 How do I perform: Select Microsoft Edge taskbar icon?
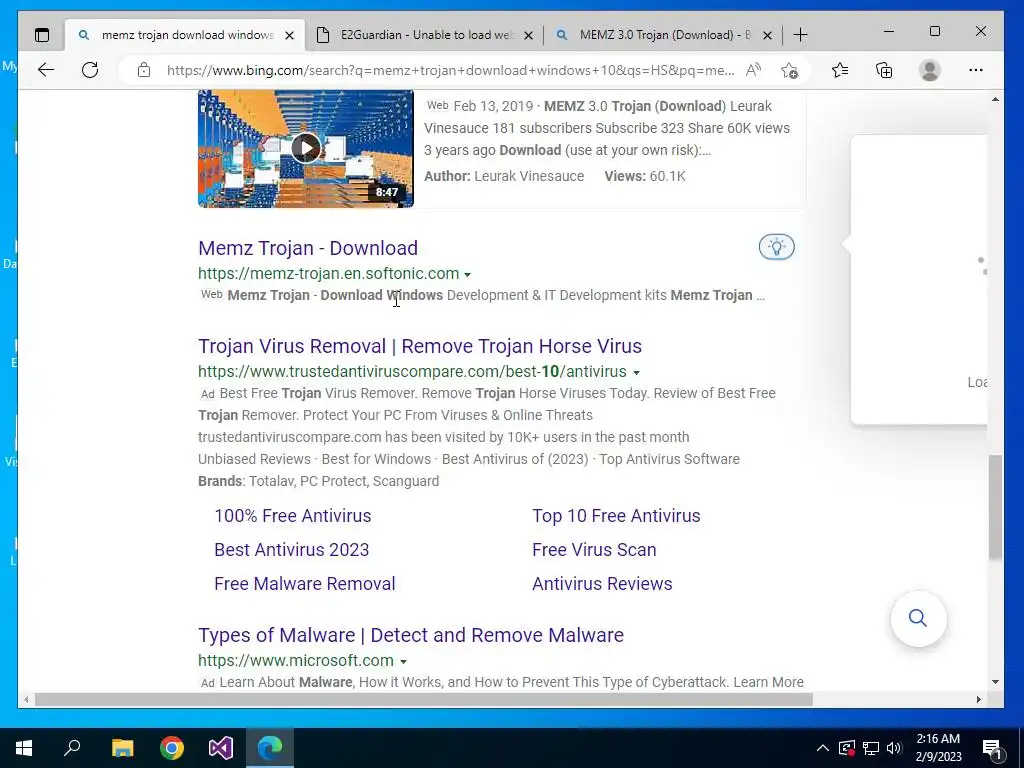pyautogui.click(x=270, y=748)
